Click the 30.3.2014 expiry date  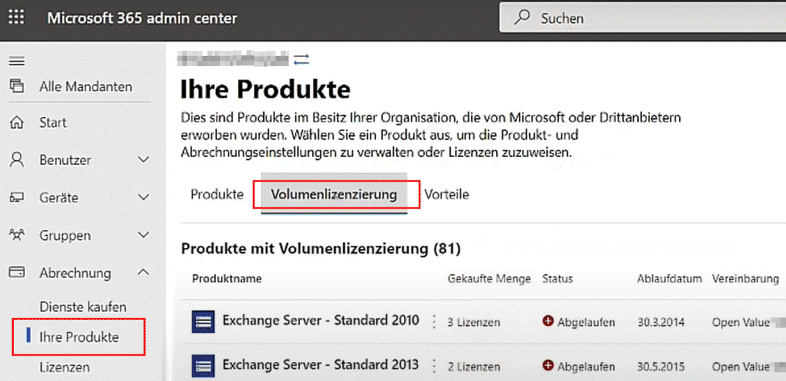[x=661, y=322]
